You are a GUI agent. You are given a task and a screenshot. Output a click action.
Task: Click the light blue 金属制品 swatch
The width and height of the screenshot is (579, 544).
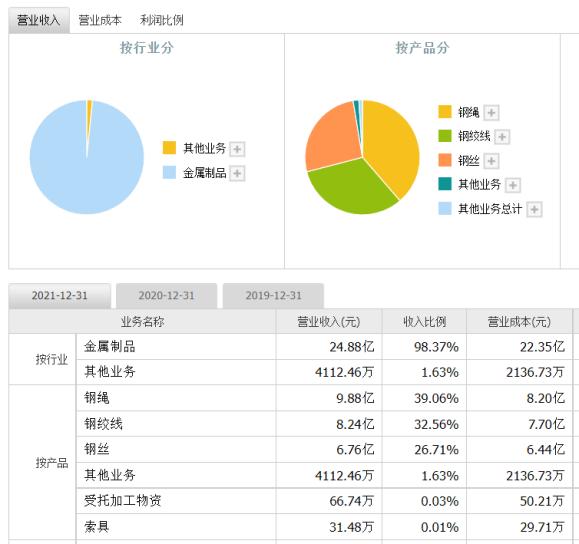(x=169, y=172)
